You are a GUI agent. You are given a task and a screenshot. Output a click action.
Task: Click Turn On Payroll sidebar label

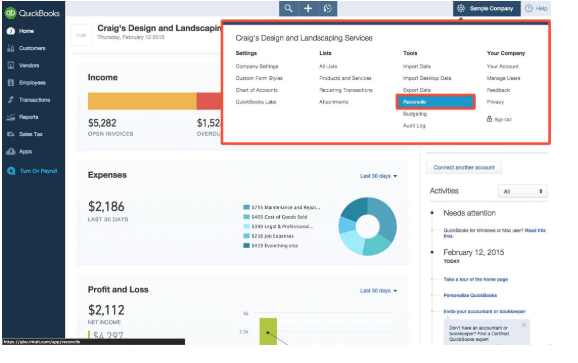pyautogui.click(x=38, y=171)
